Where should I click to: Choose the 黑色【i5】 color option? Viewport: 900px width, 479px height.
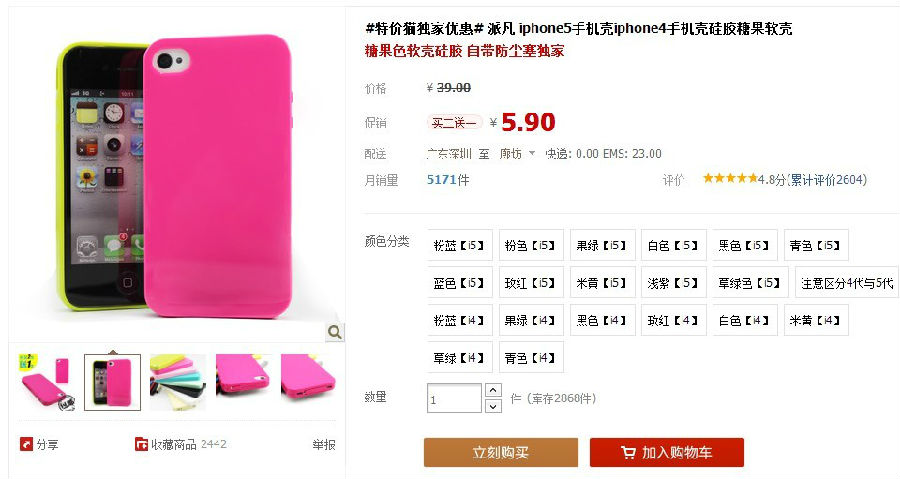pos(744,246)
